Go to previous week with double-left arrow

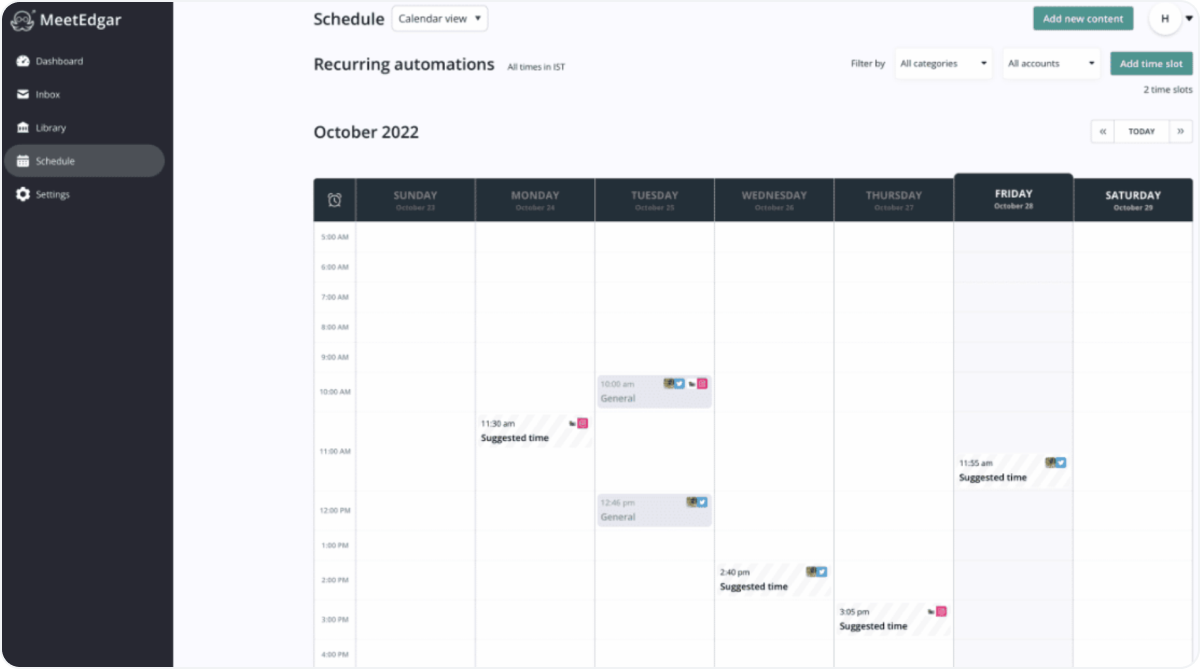click(x=1103, y=131)
